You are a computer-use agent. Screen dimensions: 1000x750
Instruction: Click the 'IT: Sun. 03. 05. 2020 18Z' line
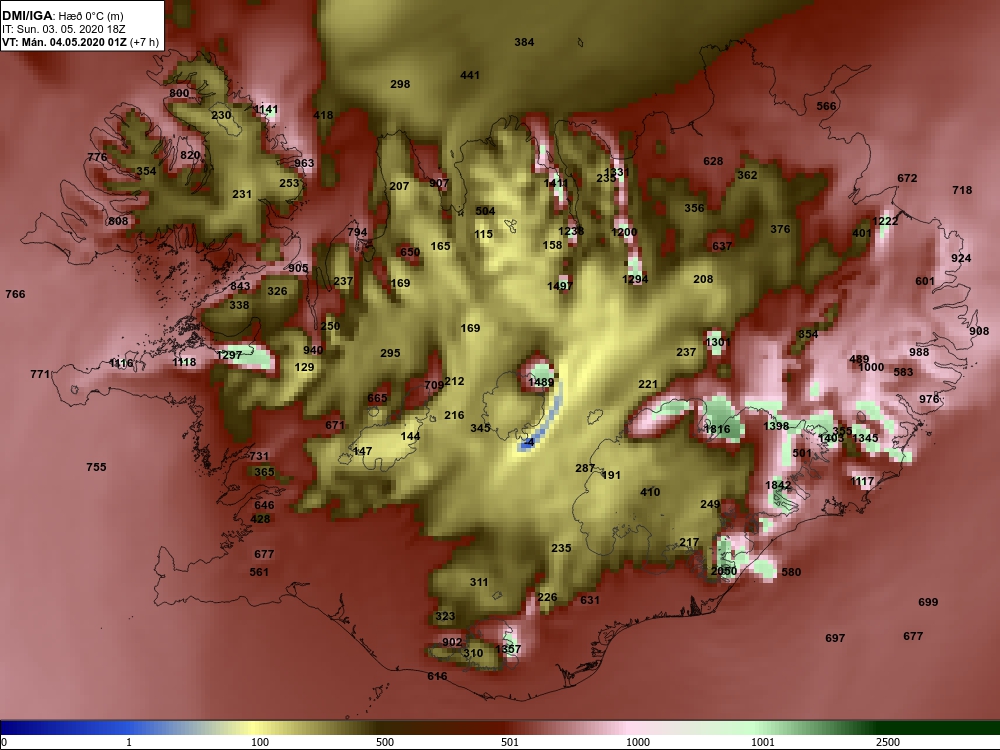(x=64, y=29)
